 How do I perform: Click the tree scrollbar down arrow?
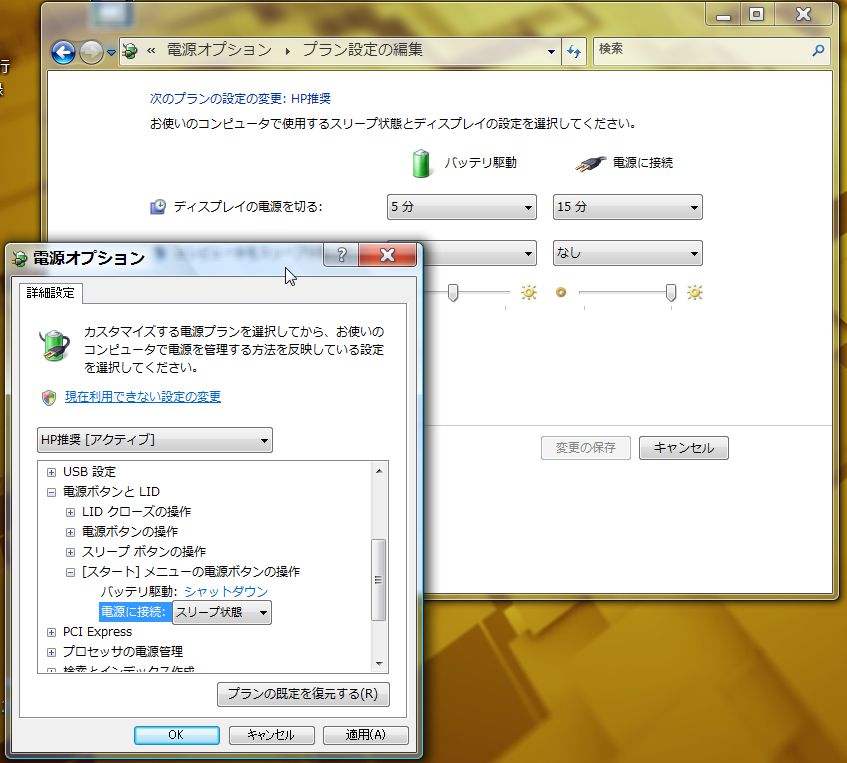(x=379, y=664)
